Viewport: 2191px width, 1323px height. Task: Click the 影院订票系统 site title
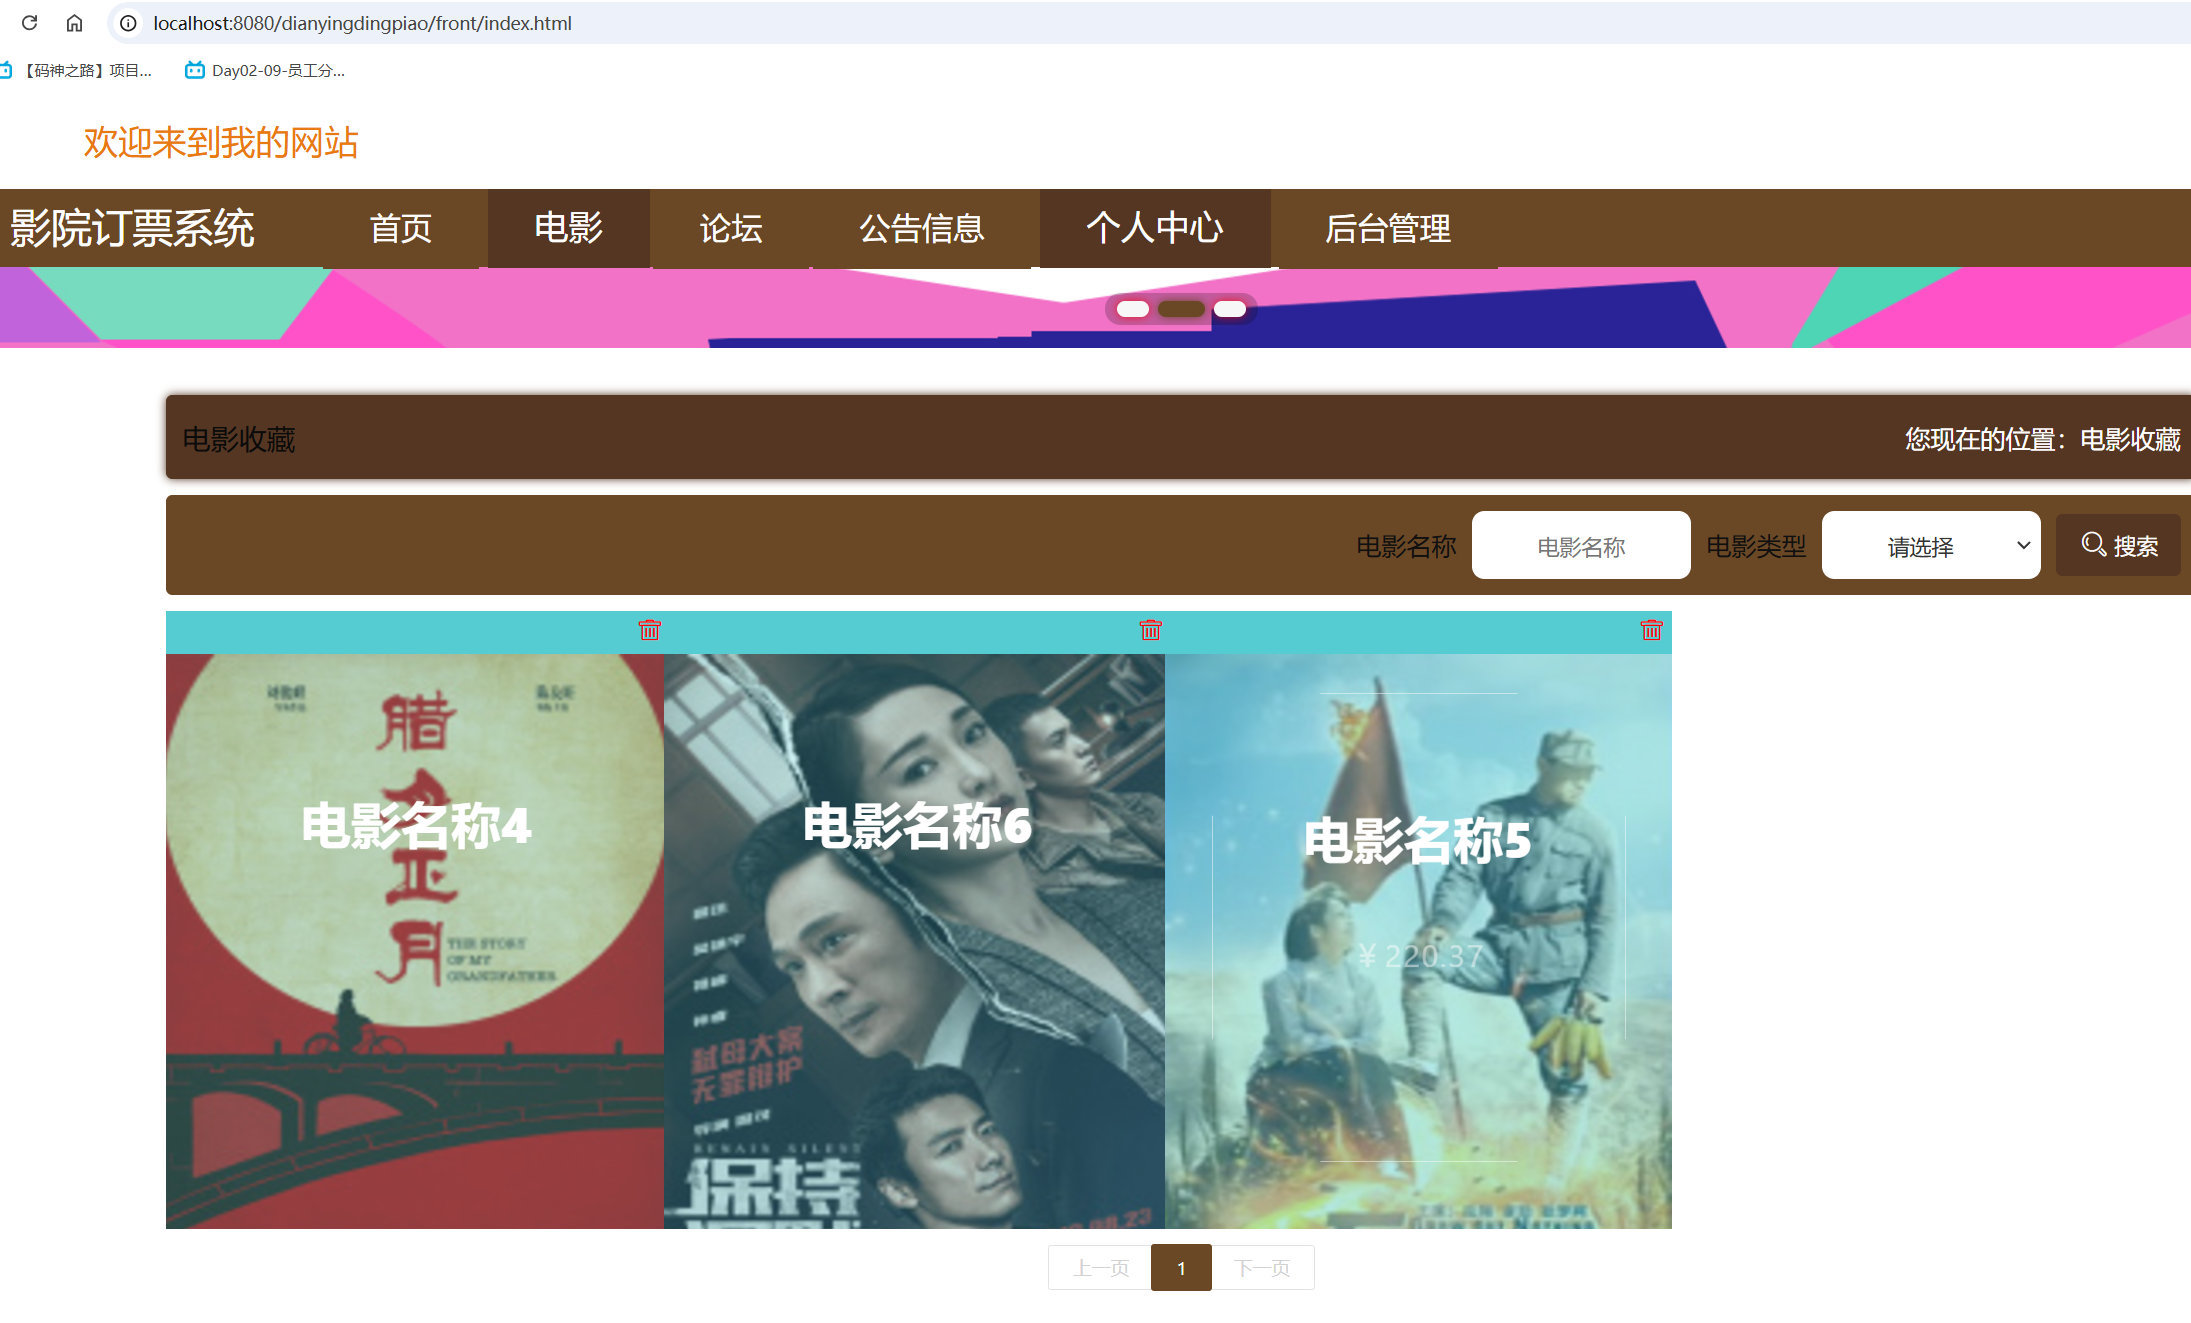click(132, 228)
